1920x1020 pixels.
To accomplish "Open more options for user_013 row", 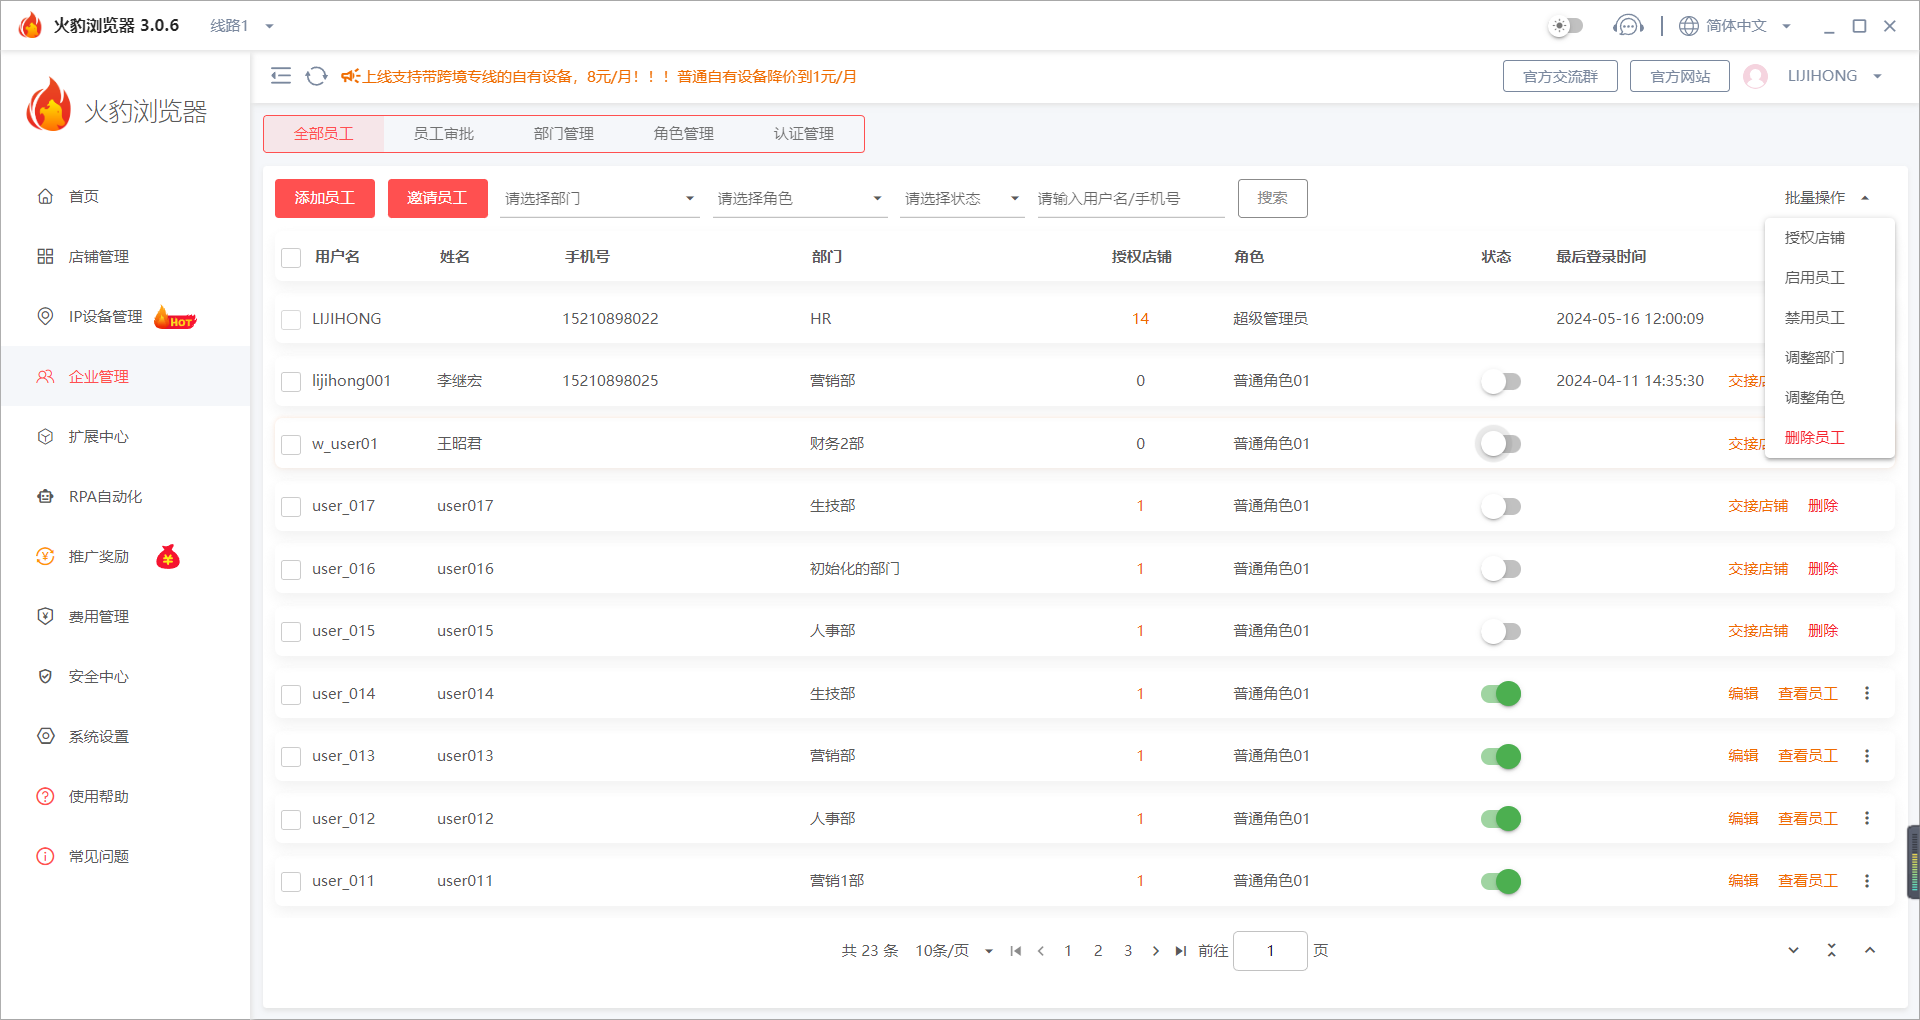I will click(1867, 756).
